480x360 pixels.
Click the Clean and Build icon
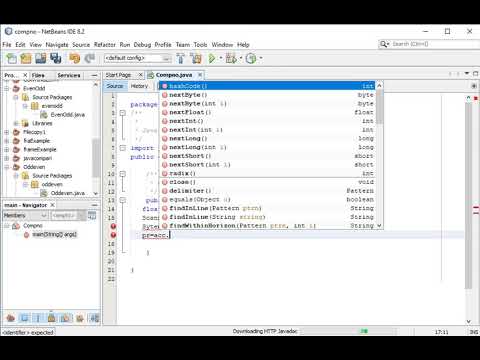196,58
